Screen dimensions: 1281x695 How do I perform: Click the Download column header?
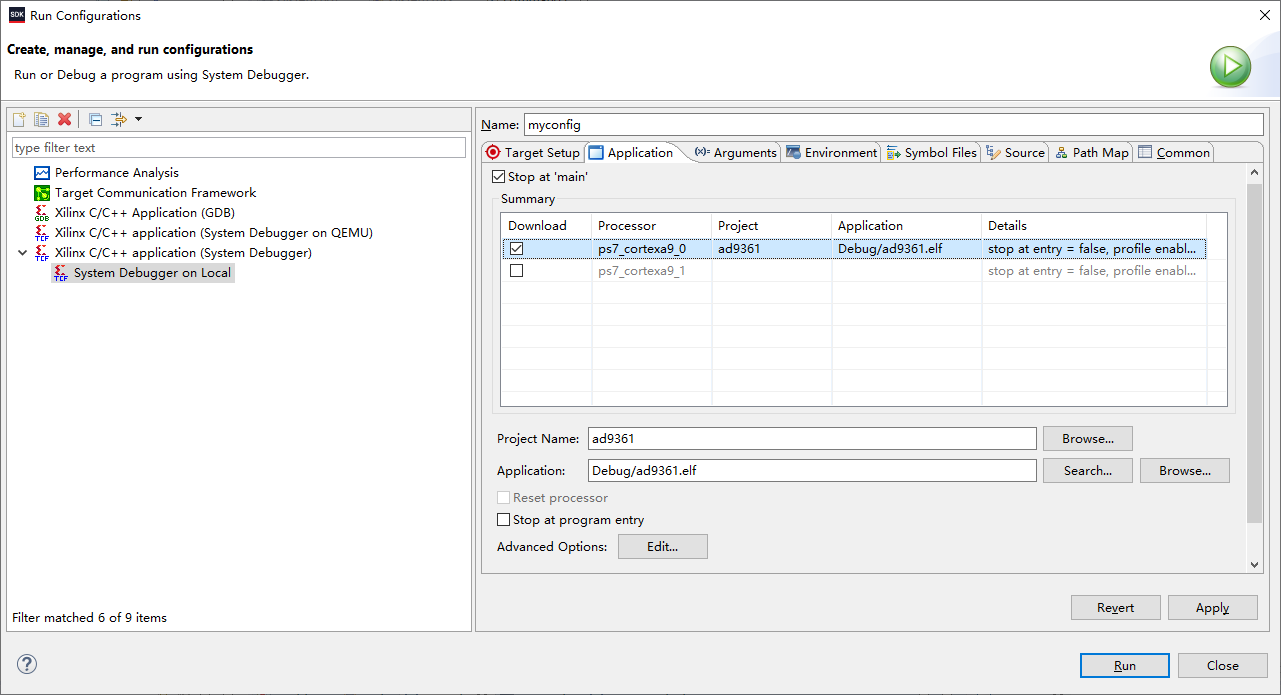click(x=547, y=226)
